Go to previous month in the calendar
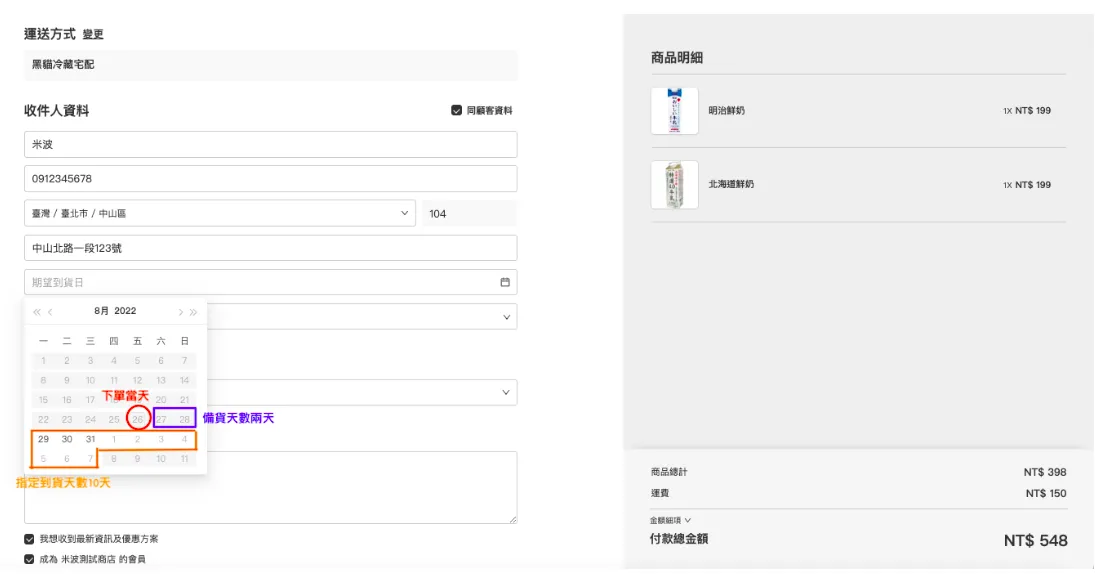1095x574 pixels. click(x=50, y=312)
